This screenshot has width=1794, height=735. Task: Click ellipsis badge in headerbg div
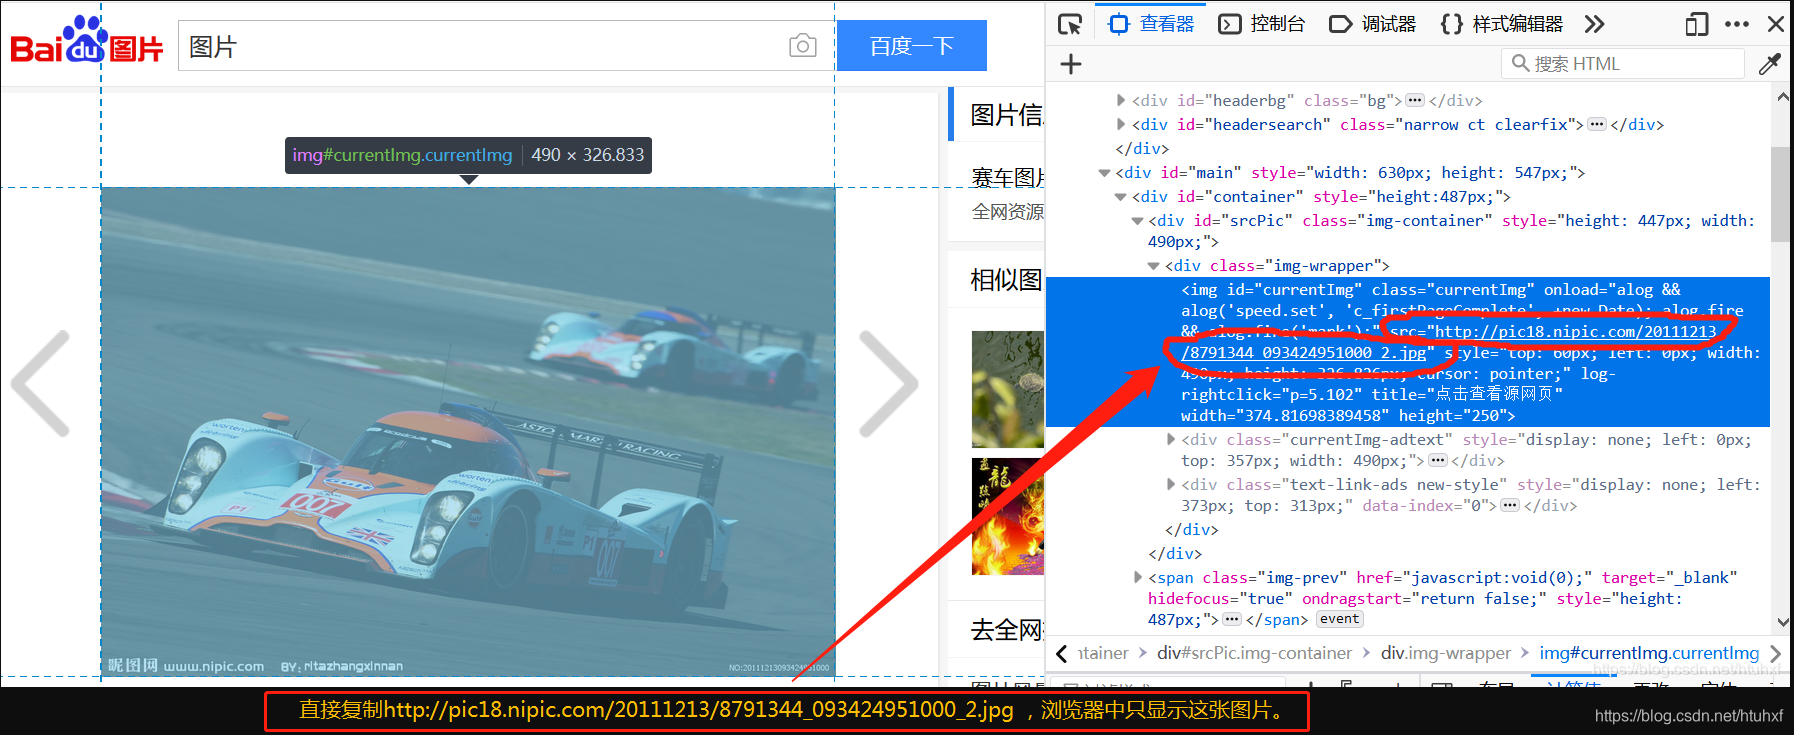(1414, 100)
